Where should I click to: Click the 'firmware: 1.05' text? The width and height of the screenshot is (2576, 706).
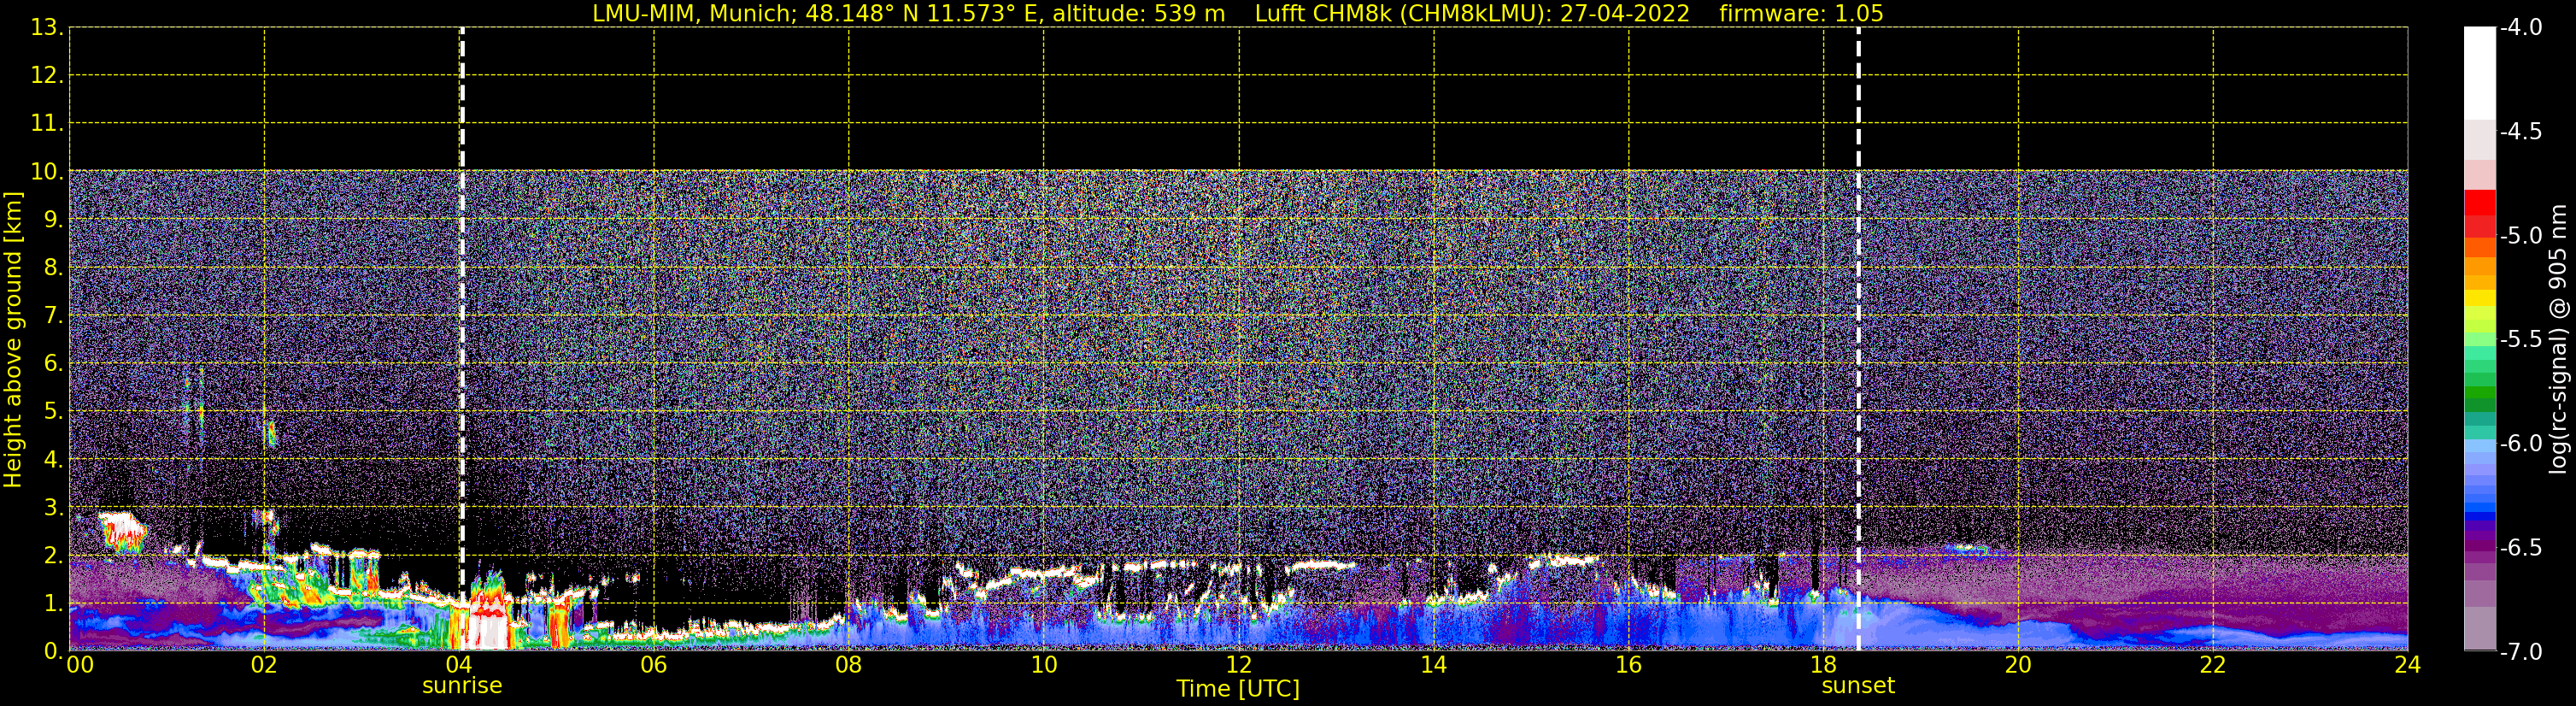click(1801, 13)
